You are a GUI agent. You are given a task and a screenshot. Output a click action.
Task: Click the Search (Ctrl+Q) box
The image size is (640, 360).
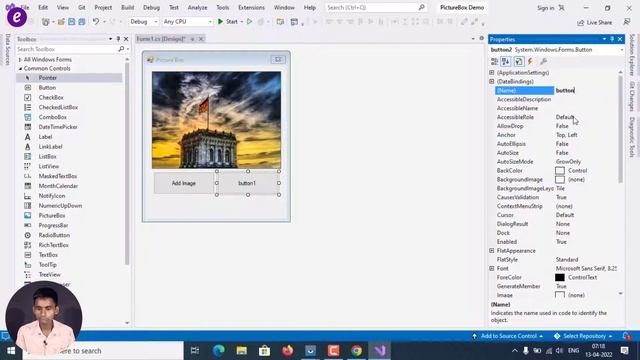coord(376,7)
